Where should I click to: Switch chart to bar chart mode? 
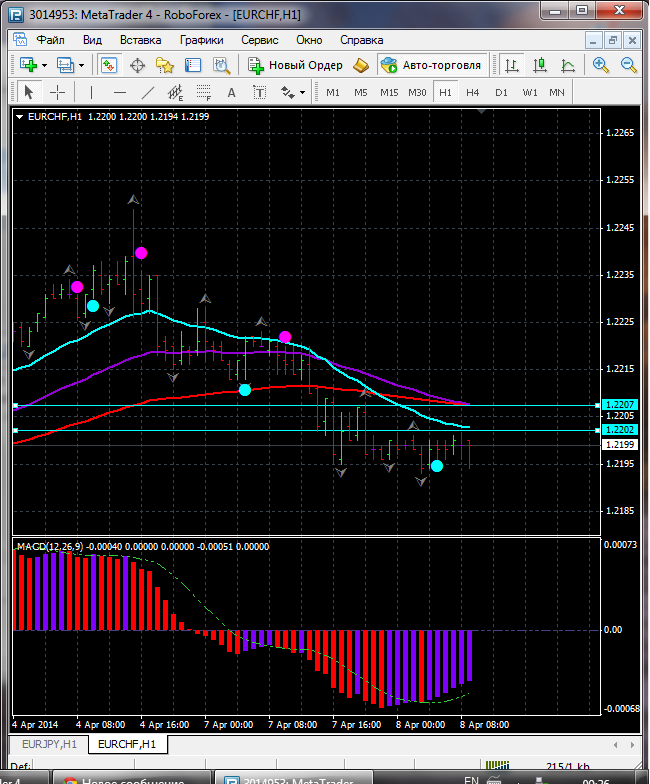(512, 65)
